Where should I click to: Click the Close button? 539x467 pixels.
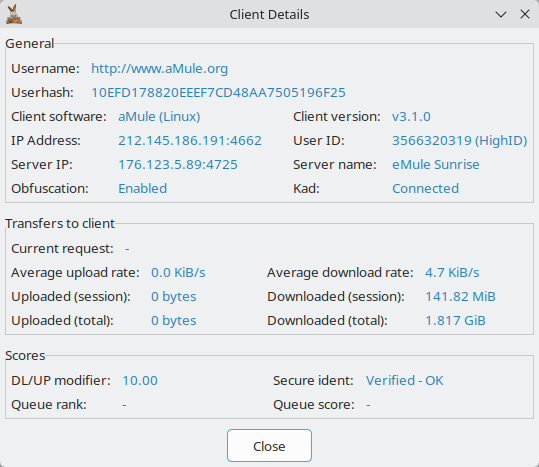tap(269, 445)
